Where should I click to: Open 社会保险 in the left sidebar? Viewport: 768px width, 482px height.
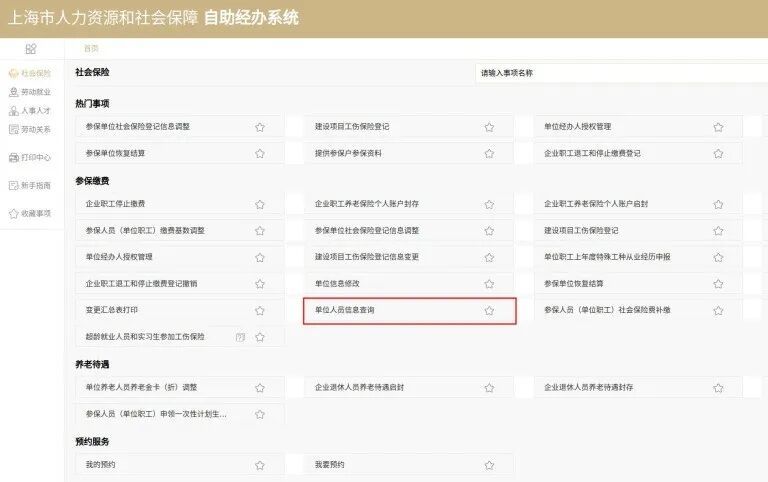[x=30, y=73]
